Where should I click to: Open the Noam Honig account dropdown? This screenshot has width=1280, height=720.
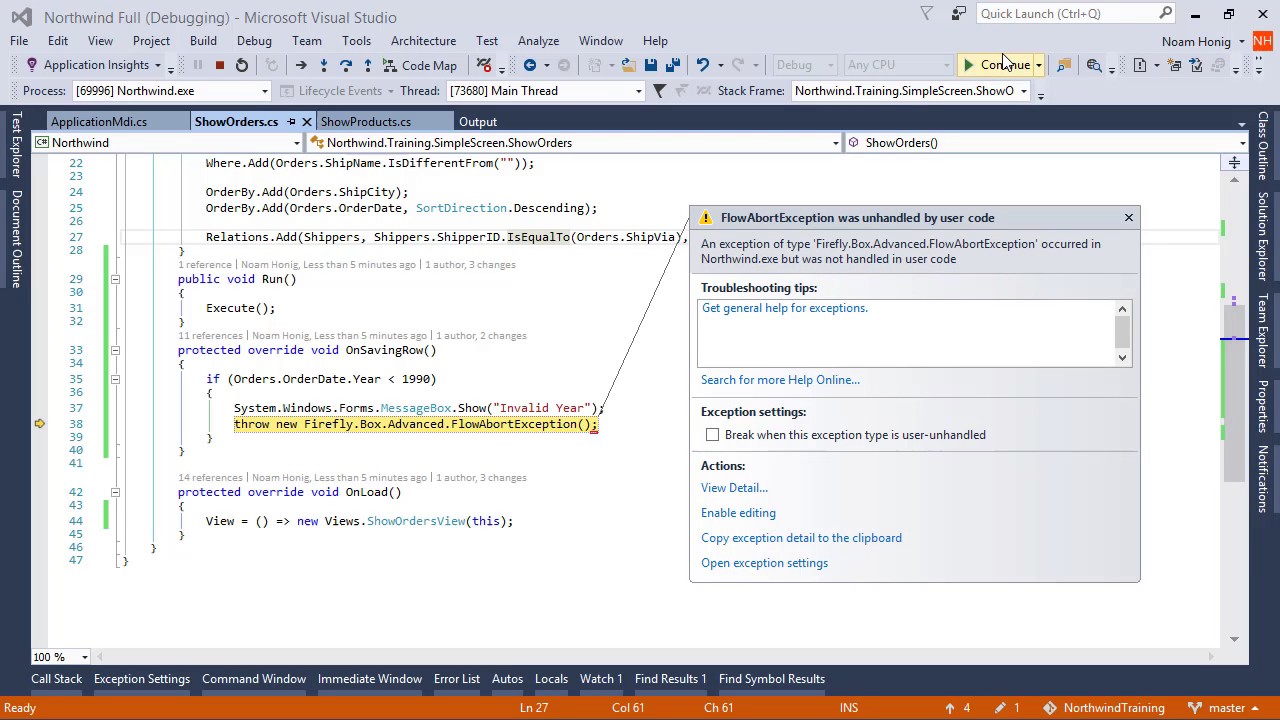(x=1241, y=42)
